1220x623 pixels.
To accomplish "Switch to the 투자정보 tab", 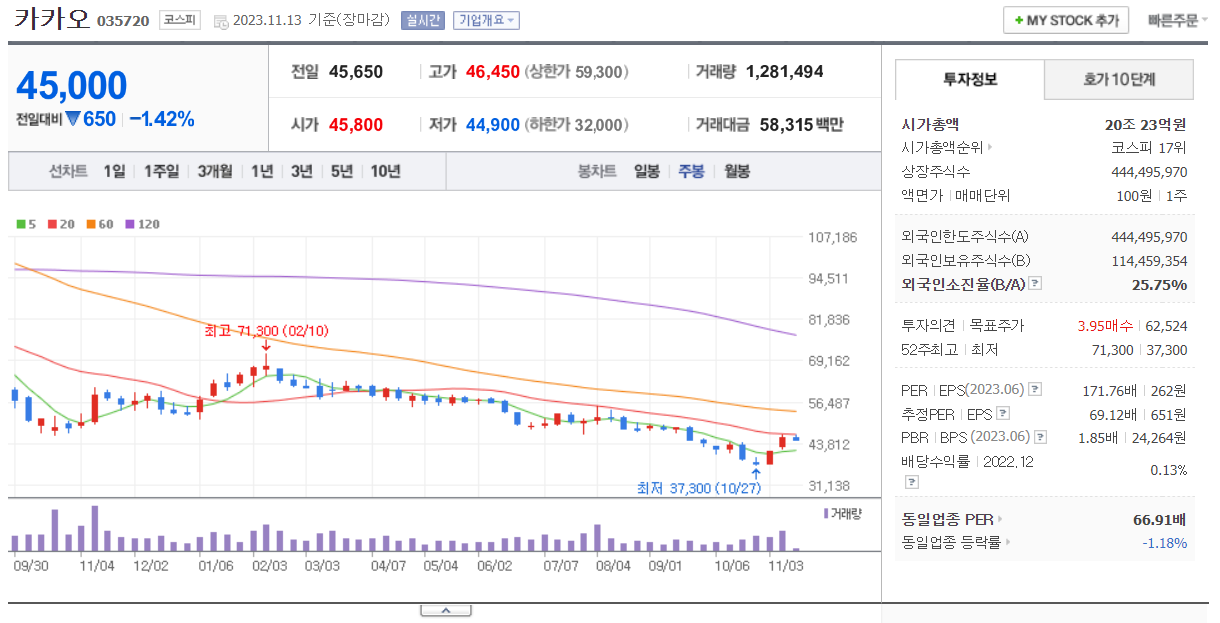I will pyautogui.click(x=969, y=80).
